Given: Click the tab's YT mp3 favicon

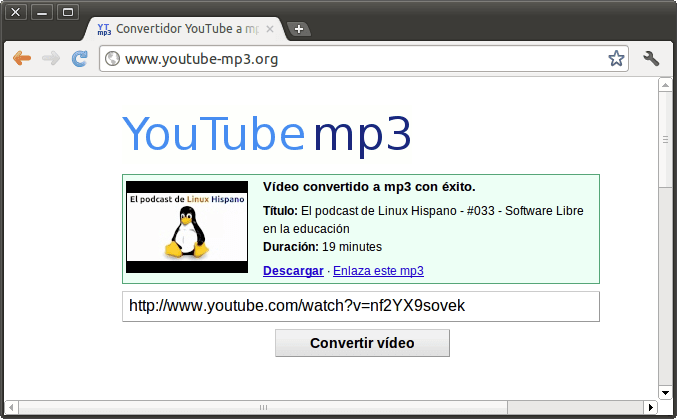Looking at the screenshot, I should tap(104, 29).
